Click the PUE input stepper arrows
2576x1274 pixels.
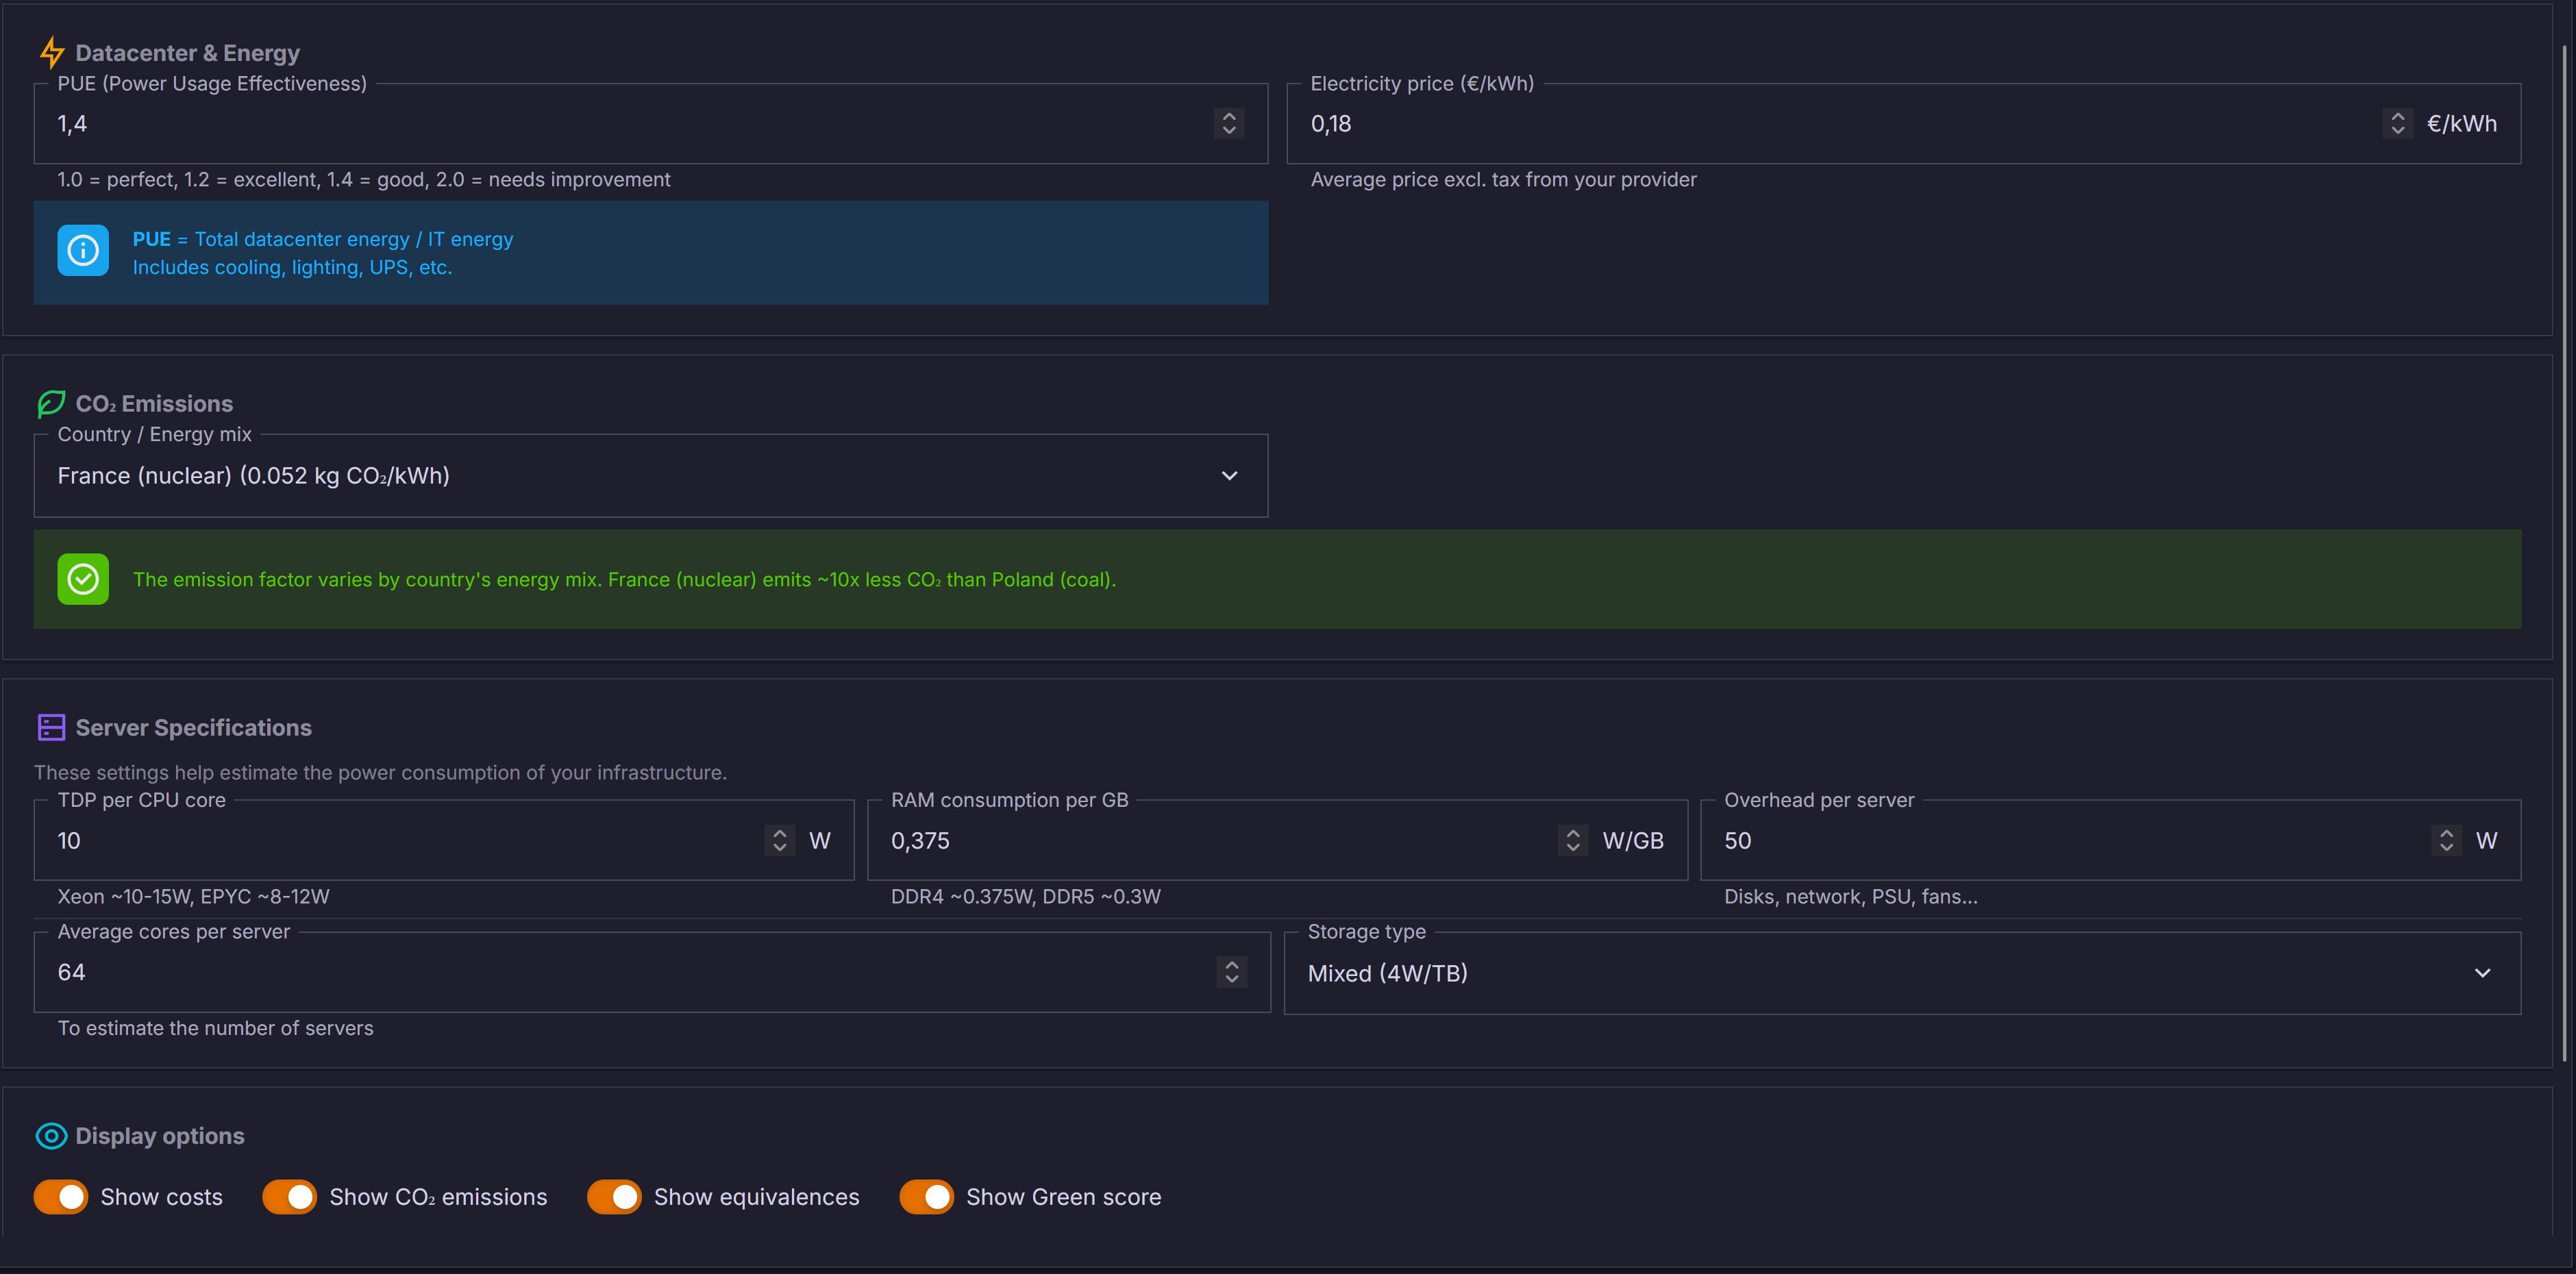point(1228,123)
